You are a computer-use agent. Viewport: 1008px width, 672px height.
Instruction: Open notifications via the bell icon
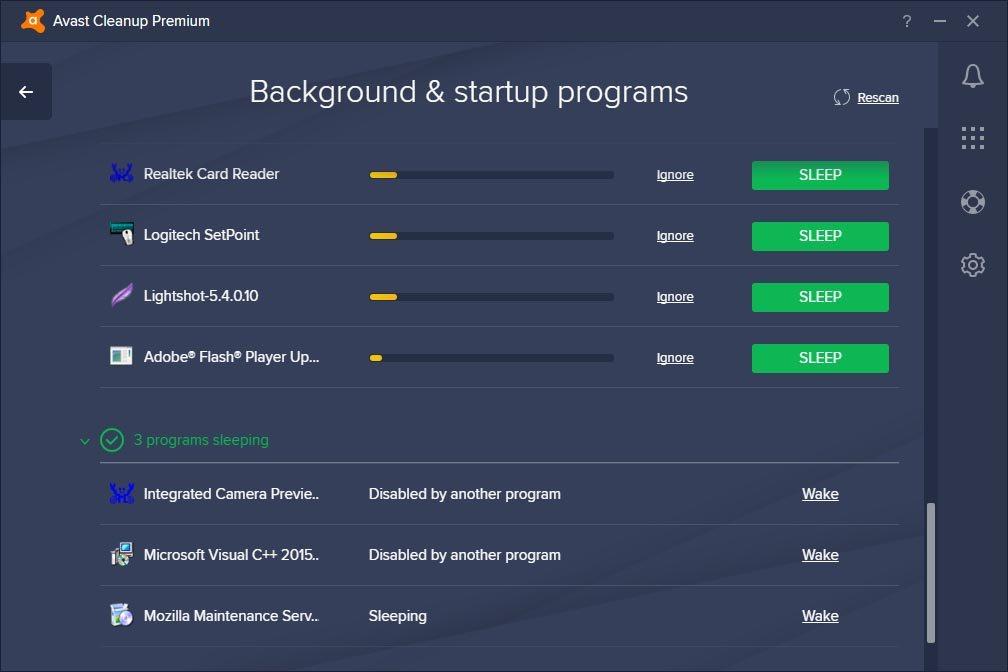tap(972, 75)
